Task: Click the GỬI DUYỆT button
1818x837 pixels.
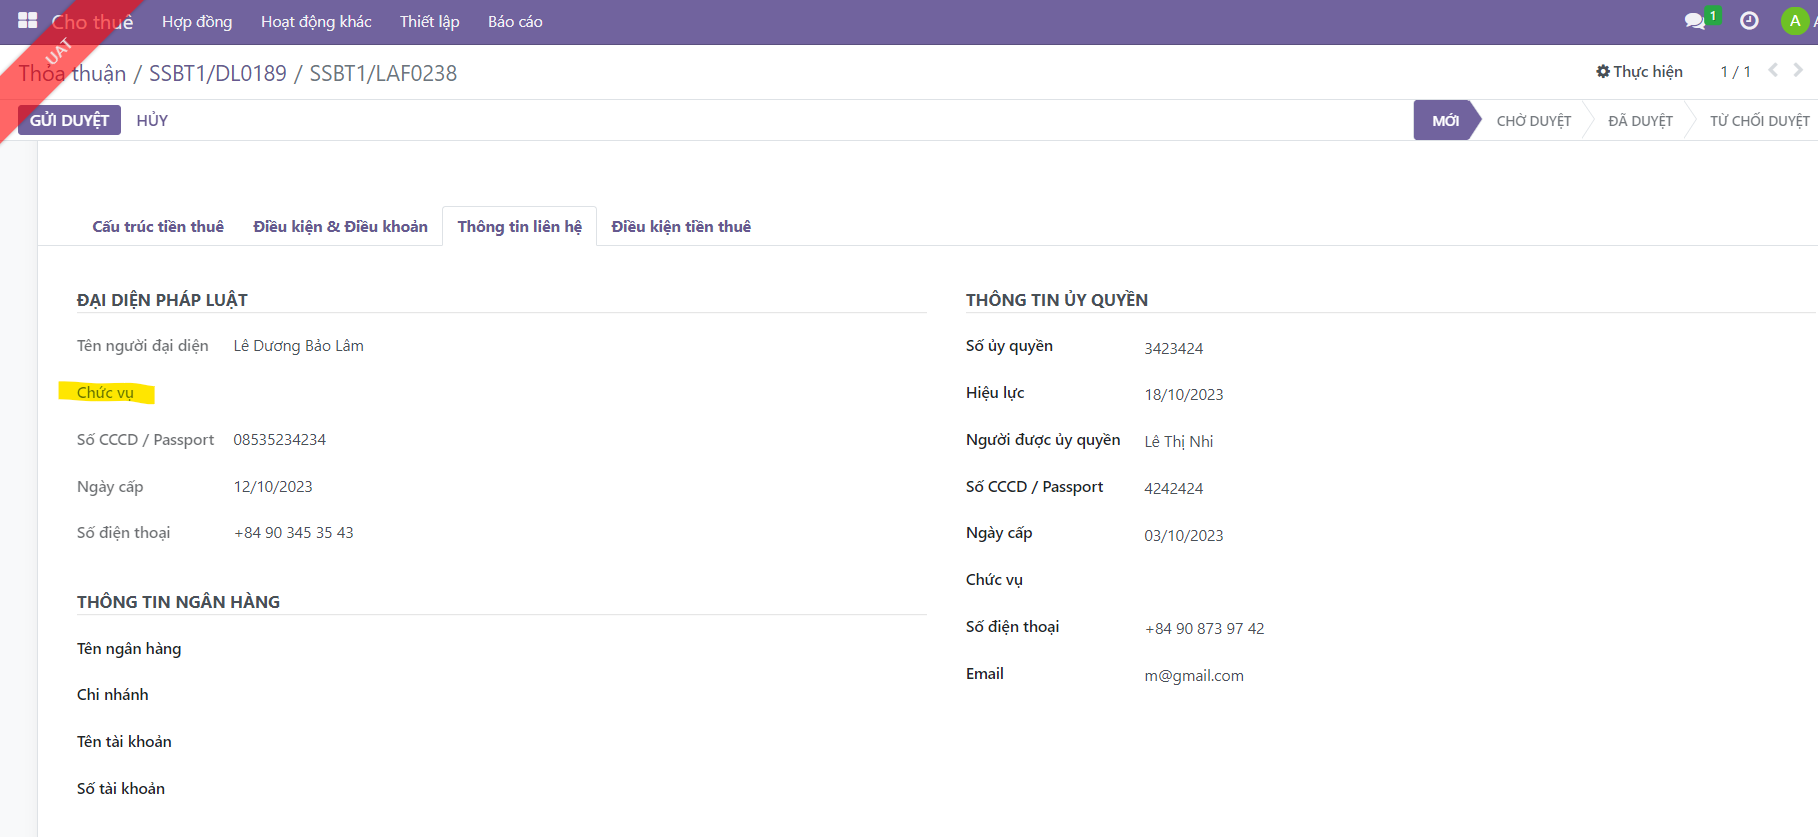Action: click(69, 120)
